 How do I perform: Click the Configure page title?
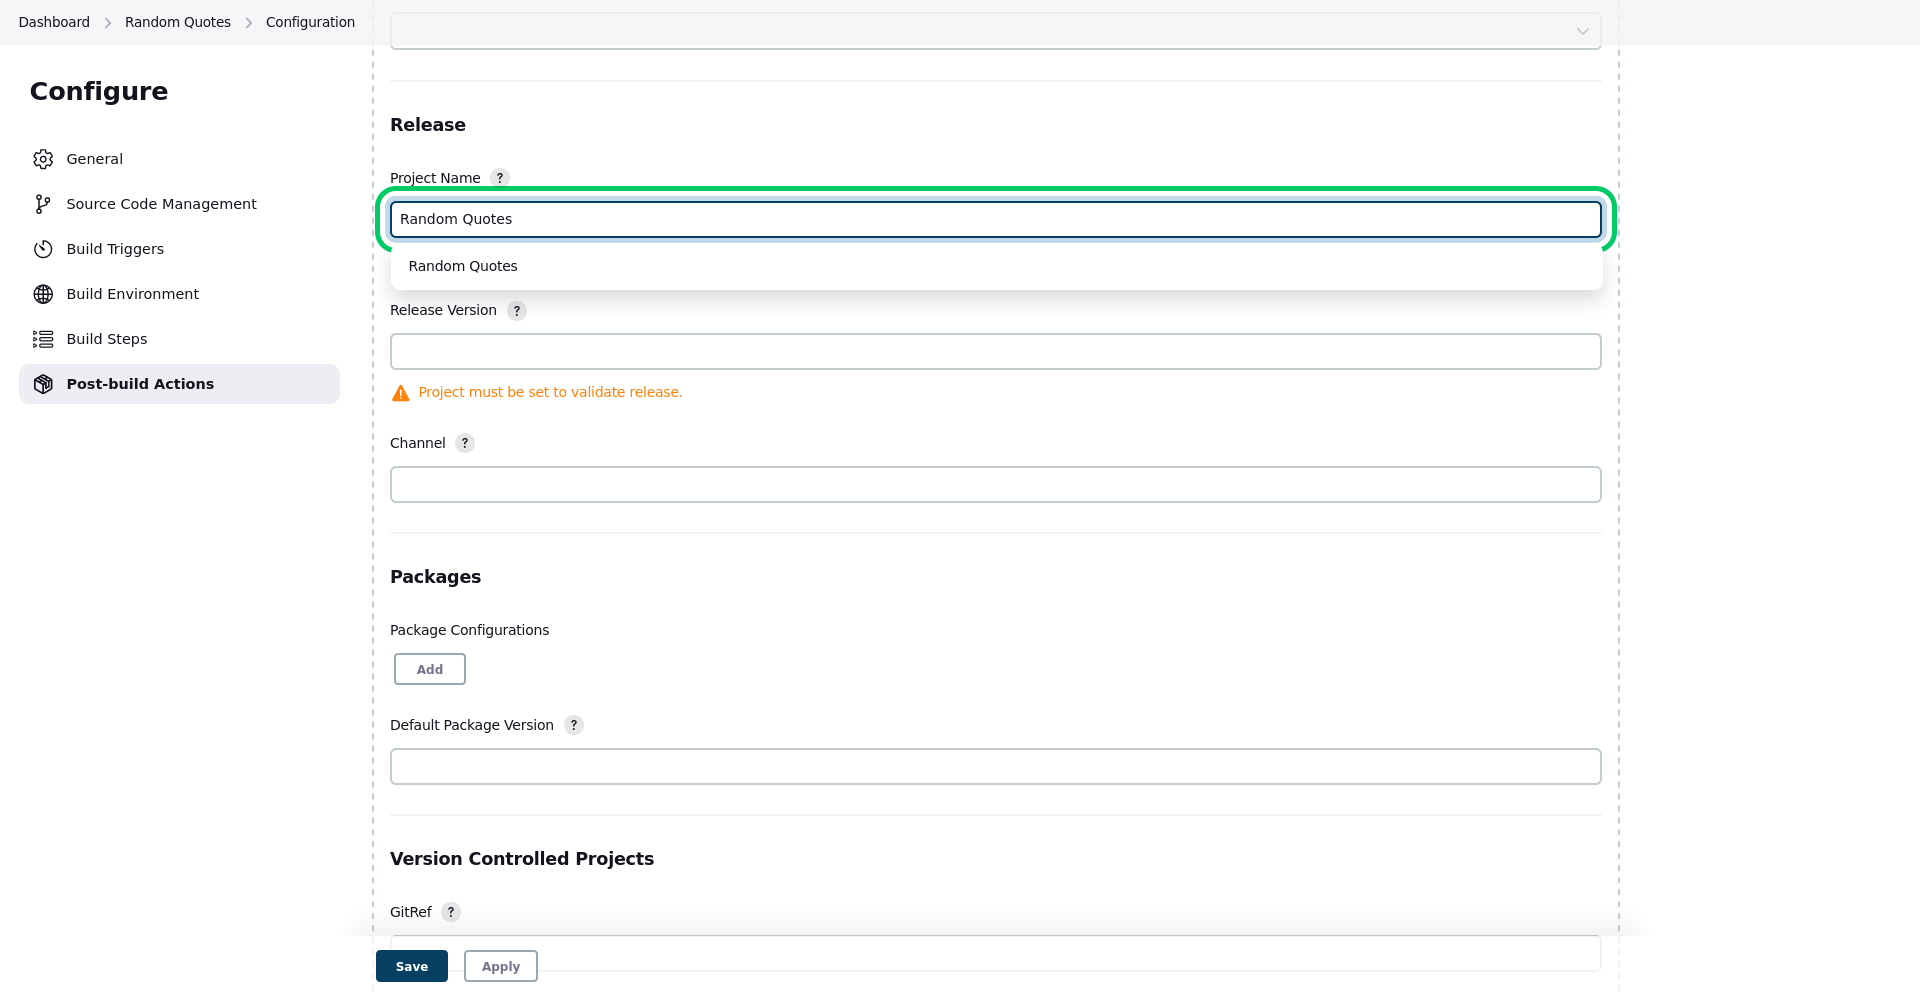click(x=99, y=91)
